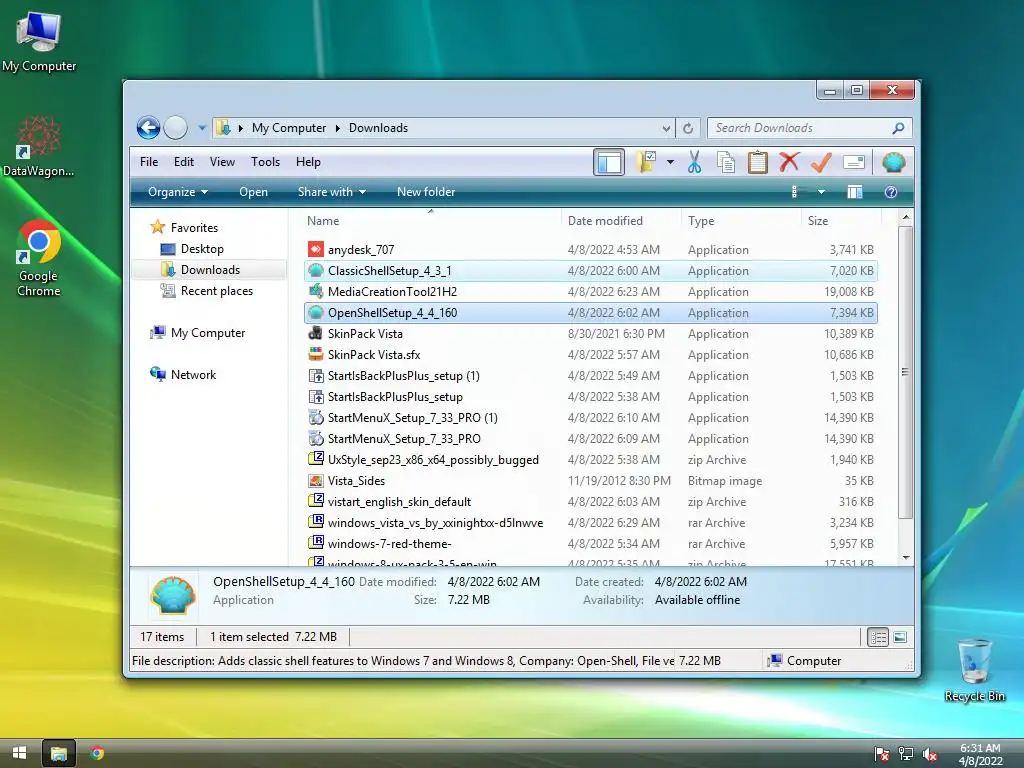The width and height of the screenshot is (1024, 768).
Task: Paste from the clipboard toolbar icon
Action: [x=758, y=162]
